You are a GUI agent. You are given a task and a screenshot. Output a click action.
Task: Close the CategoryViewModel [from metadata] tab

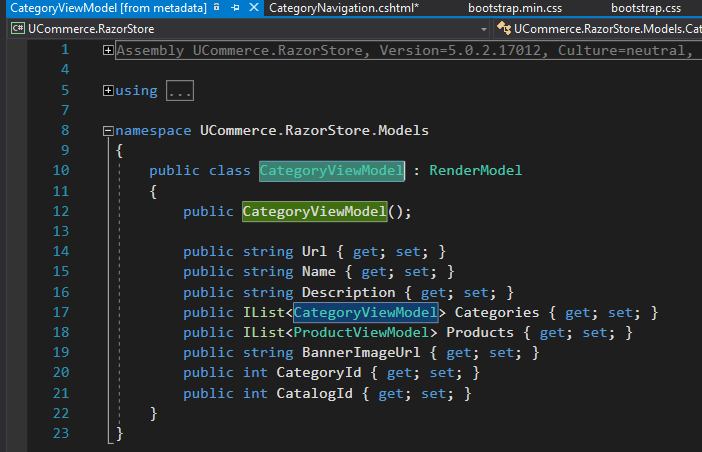point(252,8)
